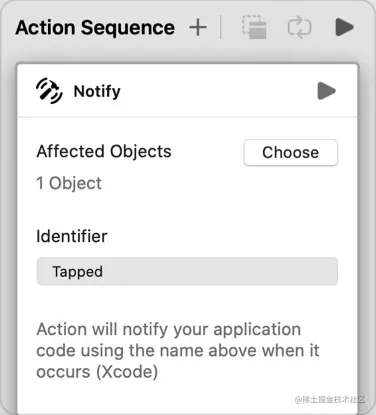
Task: Add a new action with plus icon
Action: (x=198, y=27)
